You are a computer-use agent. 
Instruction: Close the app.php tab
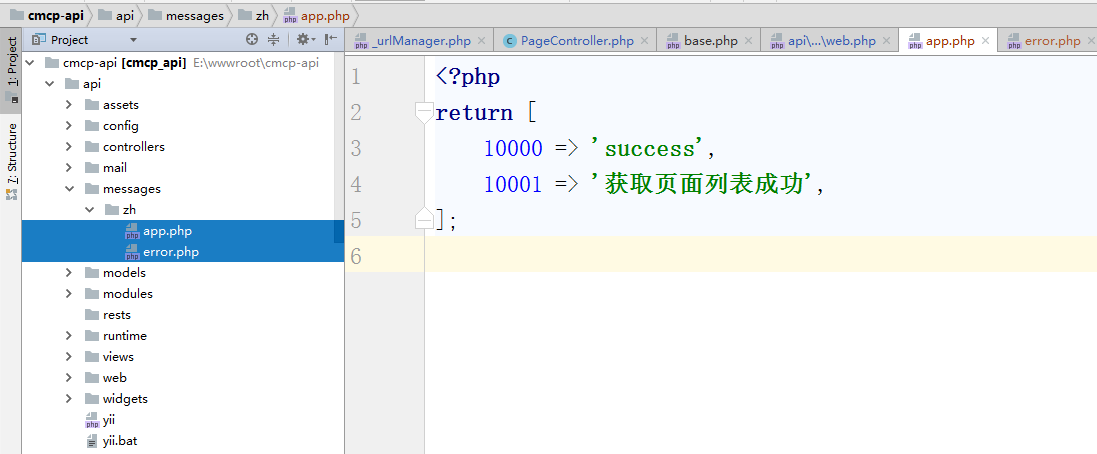click(985, 41)
